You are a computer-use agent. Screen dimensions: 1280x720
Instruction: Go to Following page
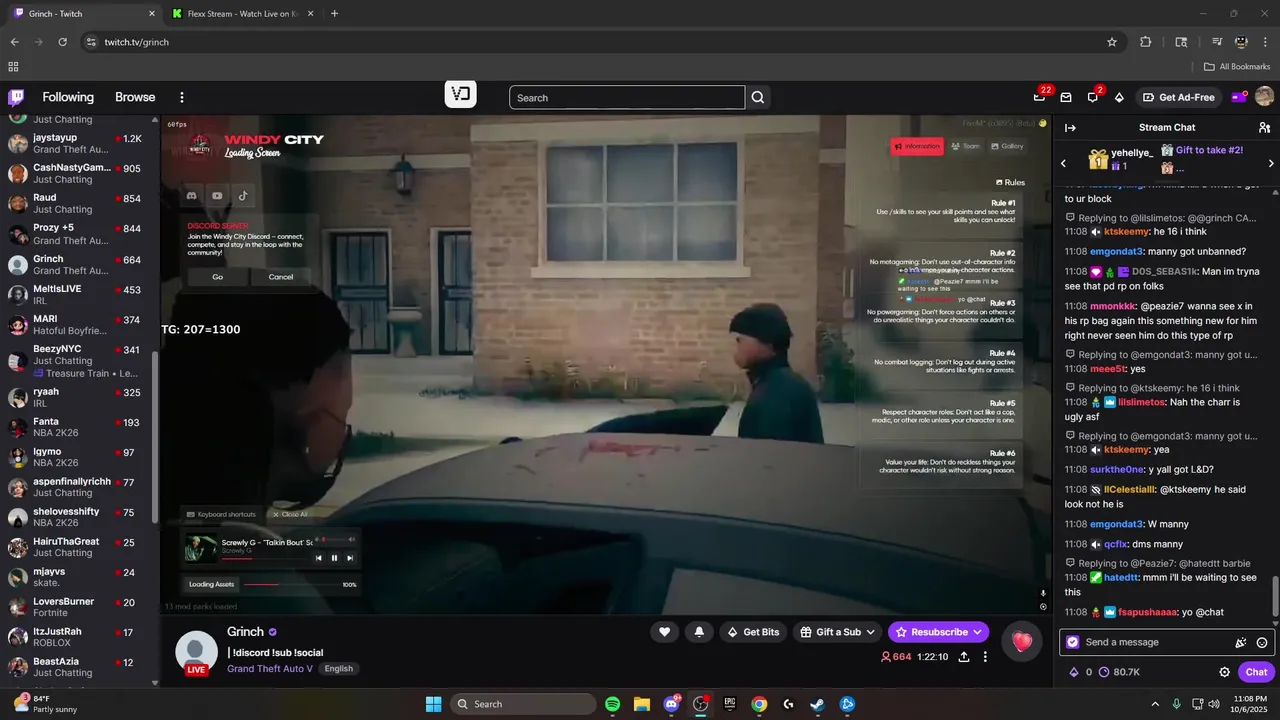click(x=68, y=97)
